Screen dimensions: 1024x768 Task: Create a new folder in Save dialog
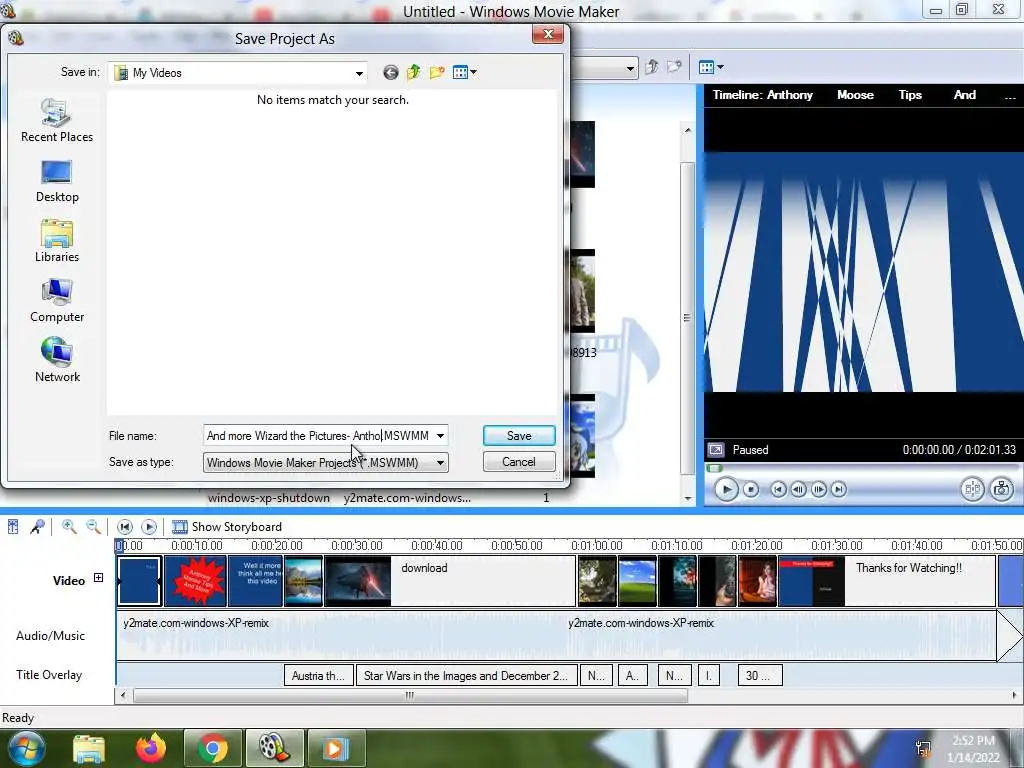coord(437,72)
